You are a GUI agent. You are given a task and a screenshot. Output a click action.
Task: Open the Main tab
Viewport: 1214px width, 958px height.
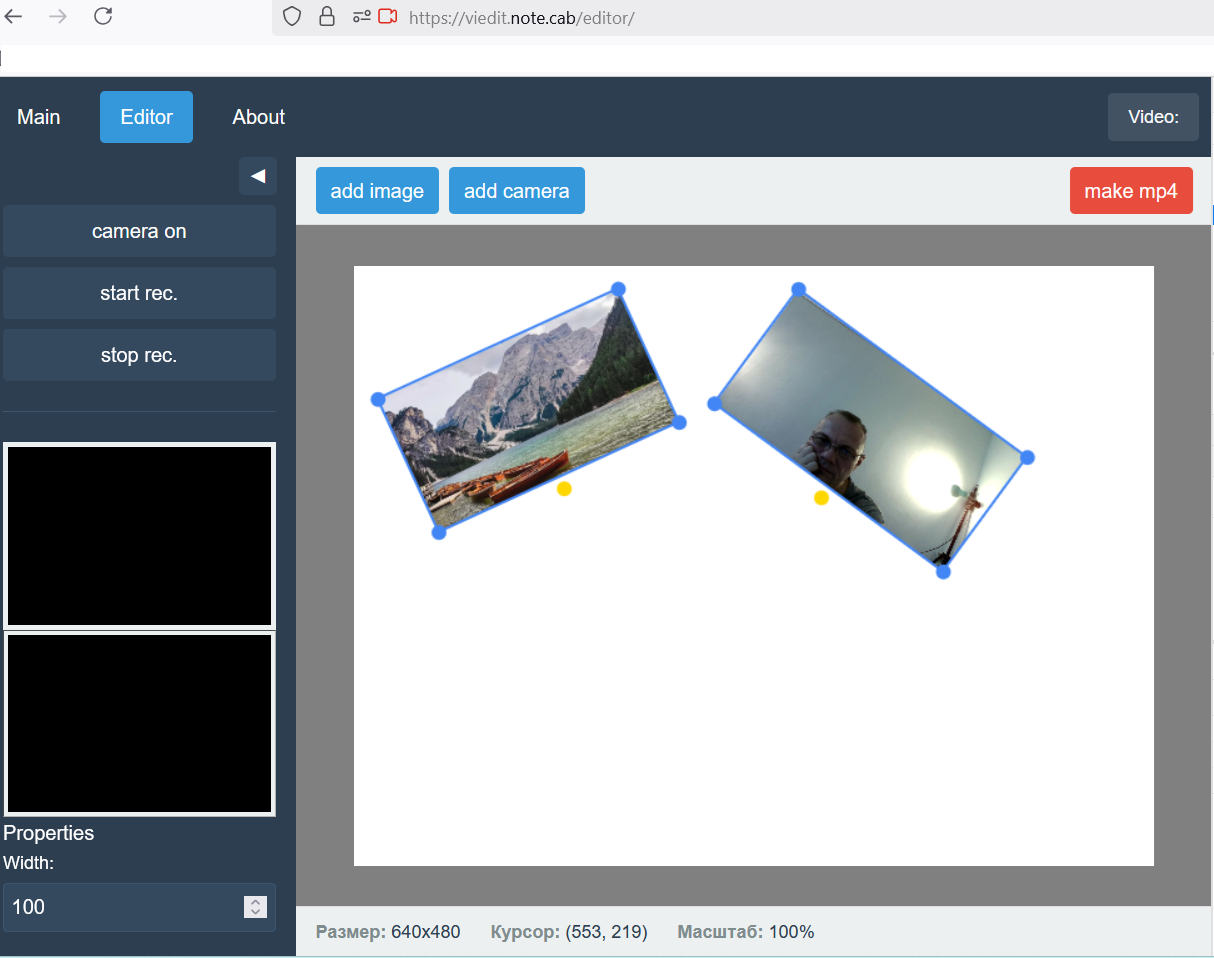(x=39, y=117)
